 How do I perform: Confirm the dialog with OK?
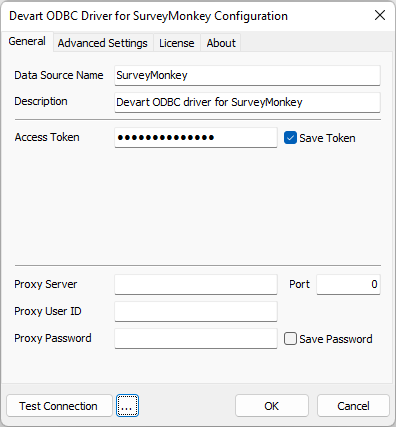pos(272,406)
